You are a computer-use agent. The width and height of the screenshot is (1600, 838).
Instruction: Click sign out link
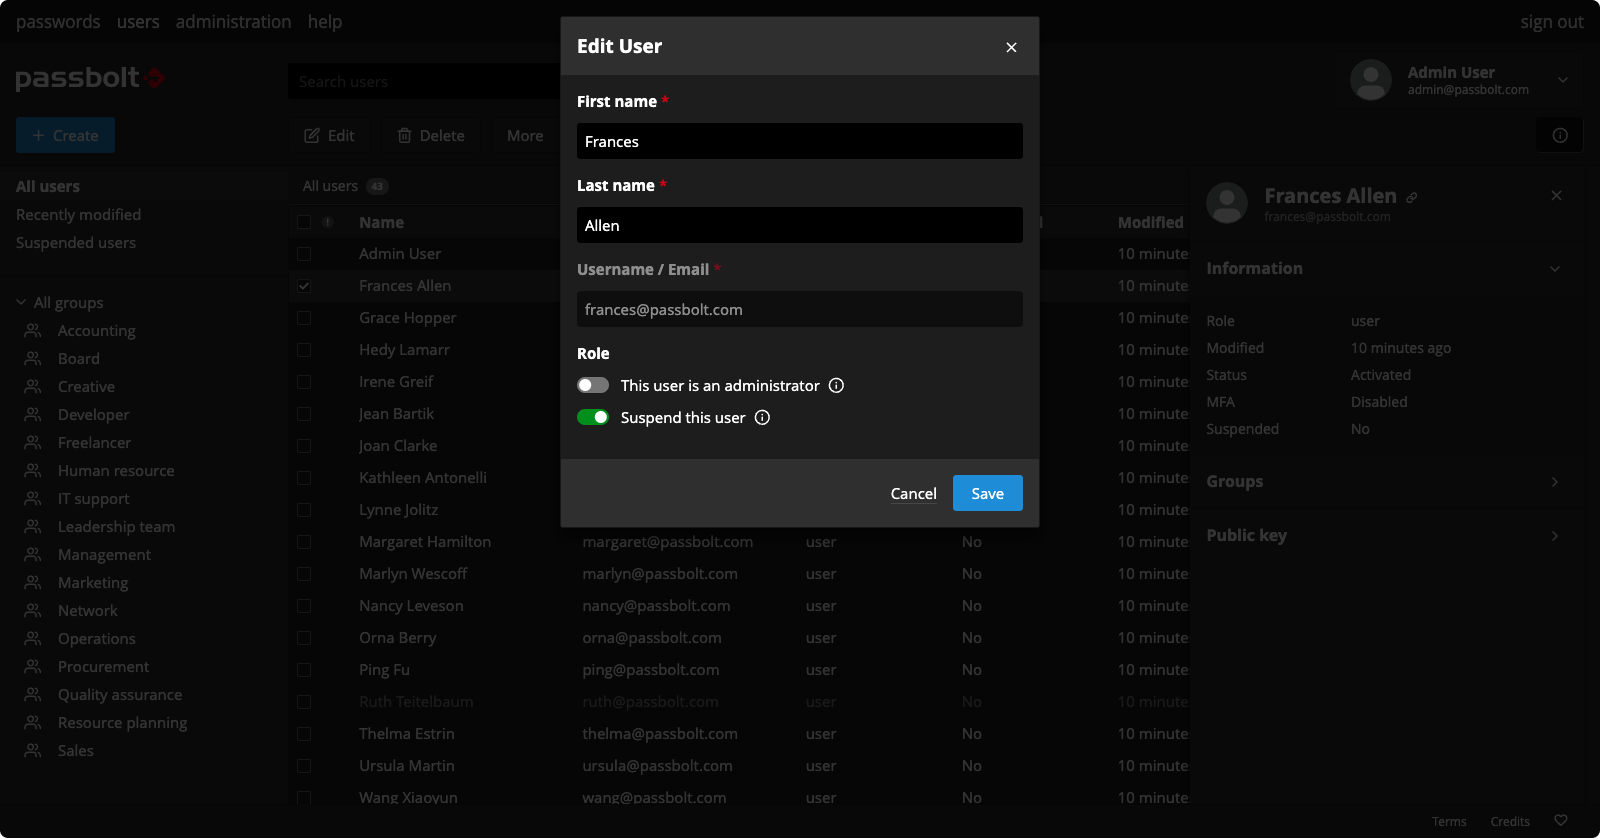click(1552, 22)
